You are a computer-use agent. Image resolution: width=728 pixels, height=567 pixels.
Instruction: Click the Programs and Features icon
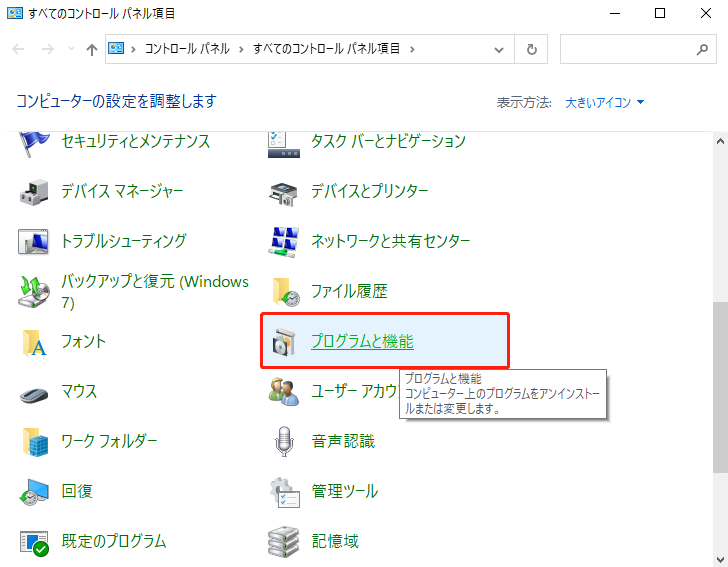[x=284, y=342]
